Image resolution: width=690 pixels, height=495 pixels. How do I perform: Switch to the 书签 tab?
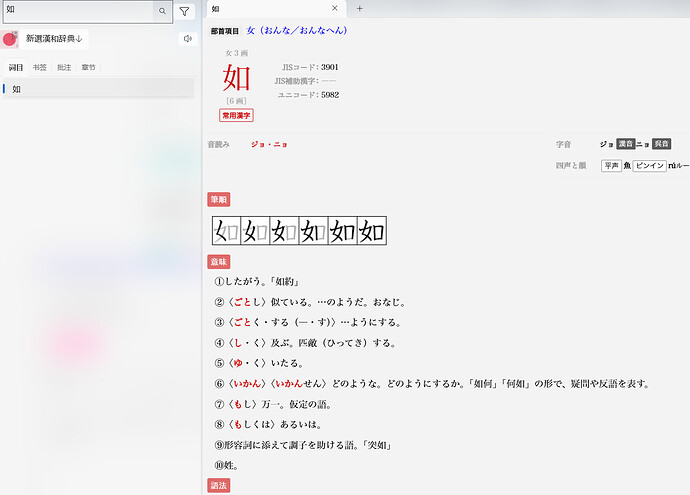[40, 68]
